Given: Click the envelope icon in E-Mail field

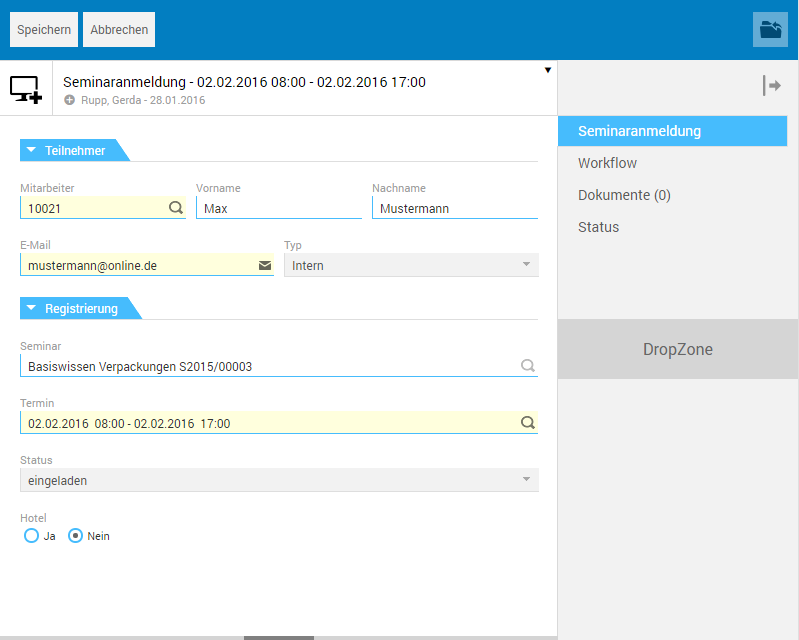Looking at the screenshot, I should pyautogui.click(x=265, y=266).
